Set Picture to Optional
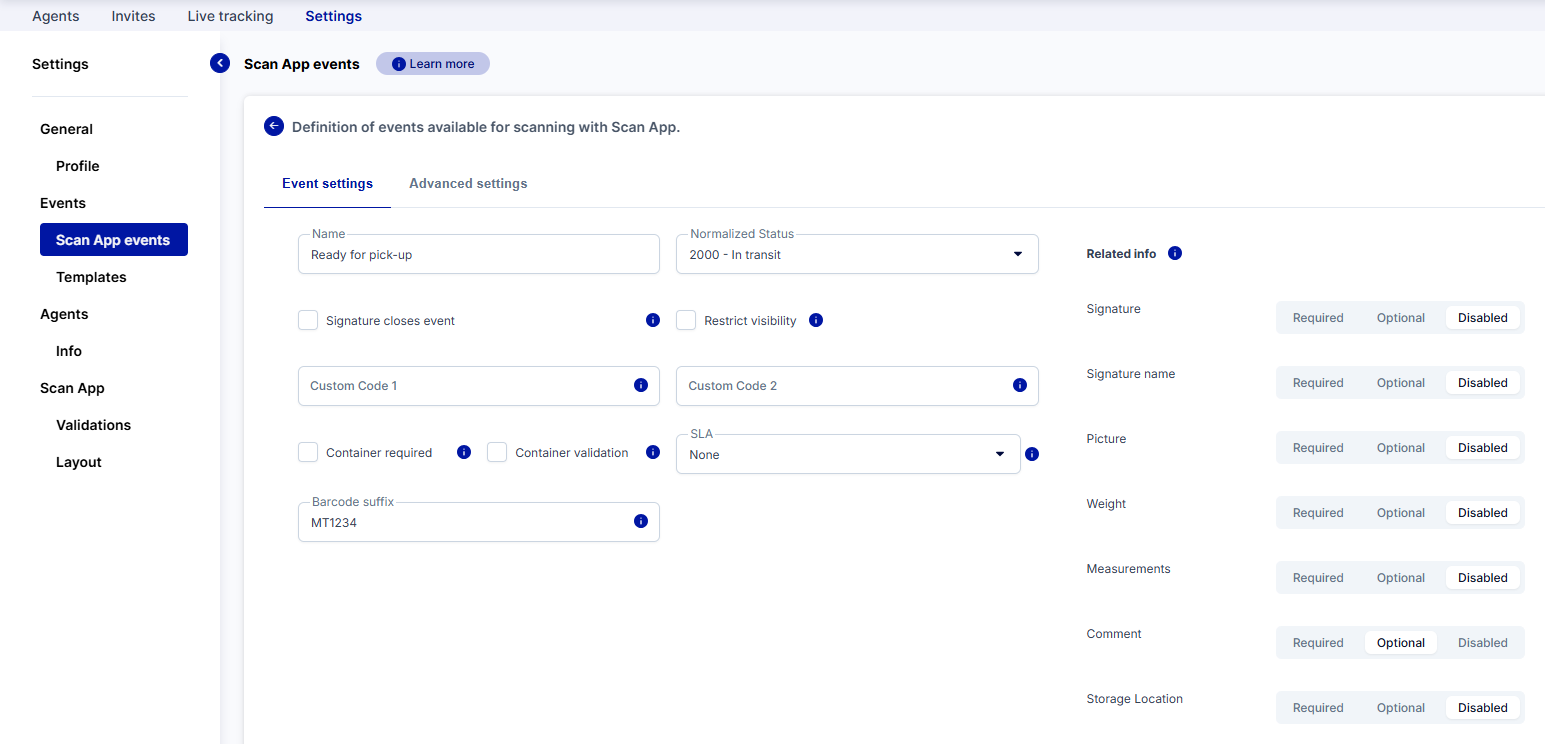1545x744 pixels. click(1400, 448)
